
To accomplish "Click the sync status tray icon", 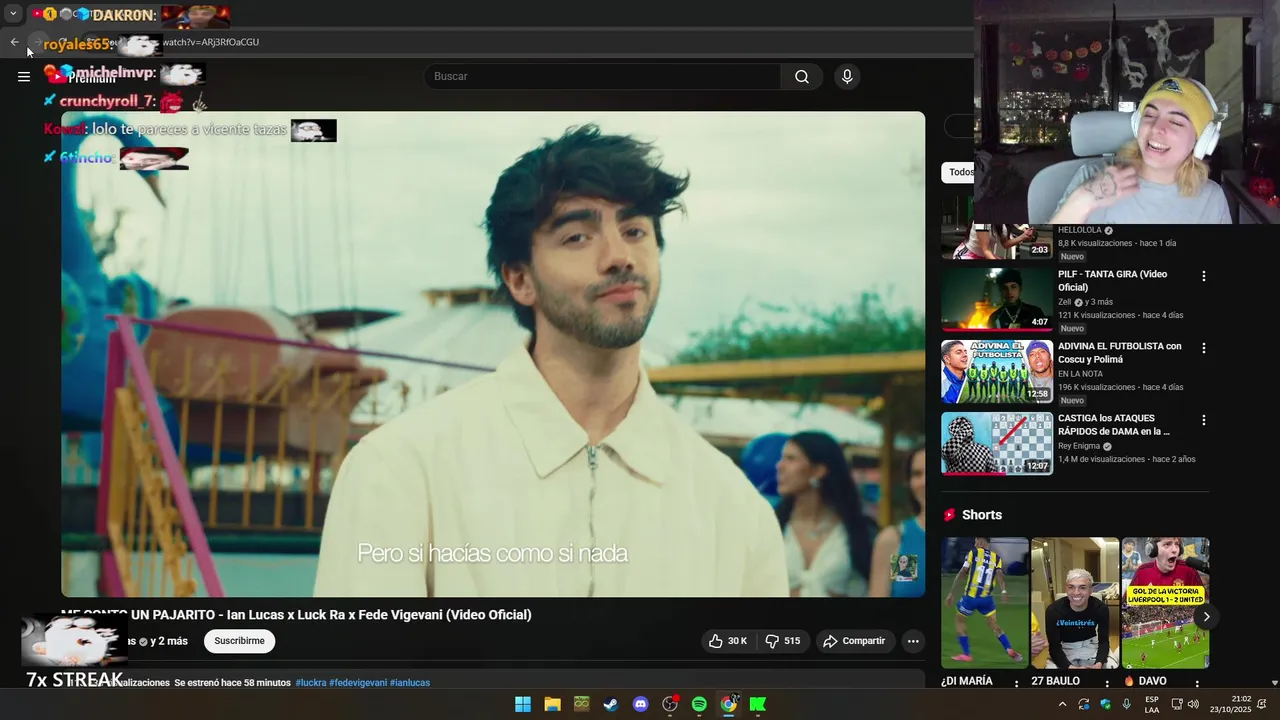I will pos(1084,704).
